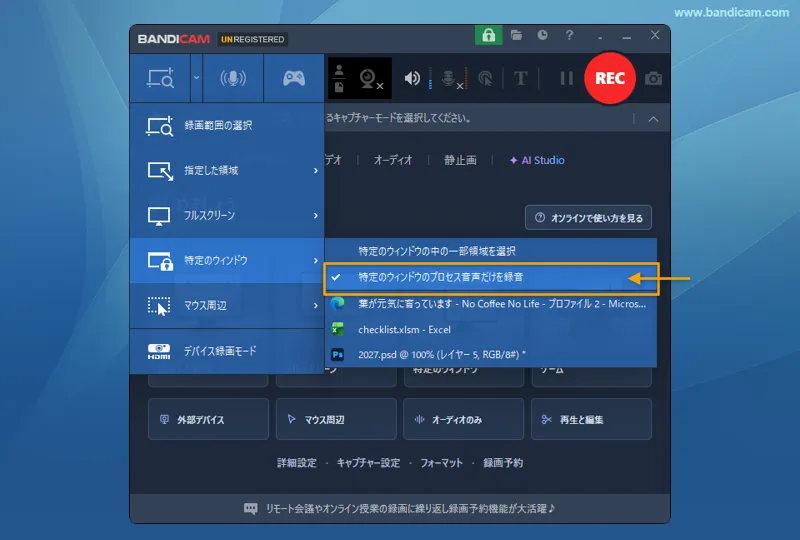The width and height of the screenshot is (800, 540).
Task: Open the screen mode dropdown arrow
Action: (x=196, y=78)
